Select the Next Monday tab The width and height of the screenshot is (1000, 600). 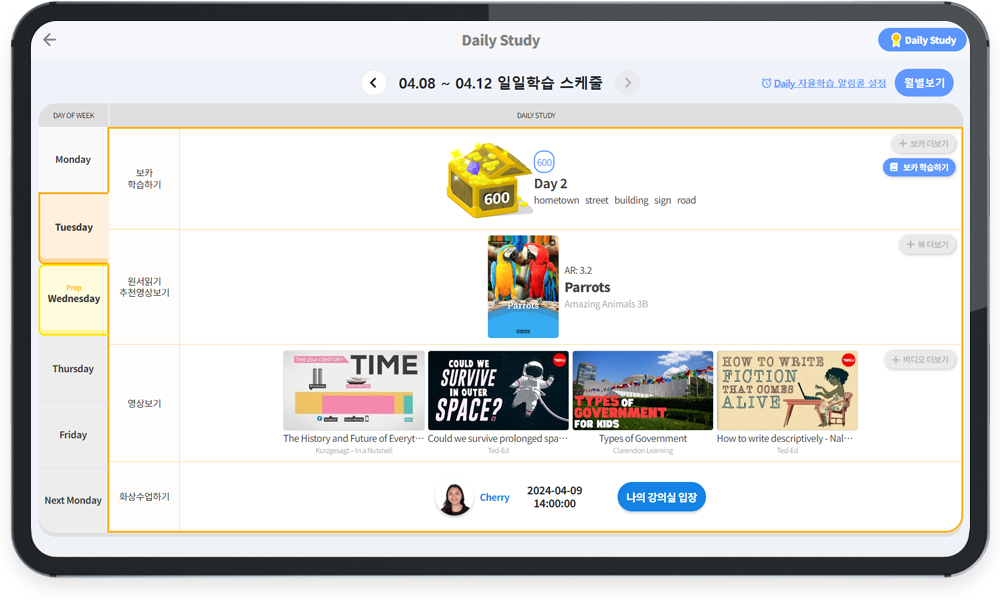pos(73,501)
